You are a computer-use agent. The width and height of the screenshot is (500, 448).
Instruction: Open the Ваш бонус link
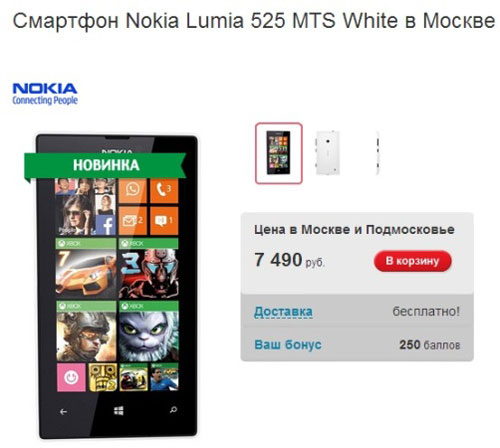[288, 345]
